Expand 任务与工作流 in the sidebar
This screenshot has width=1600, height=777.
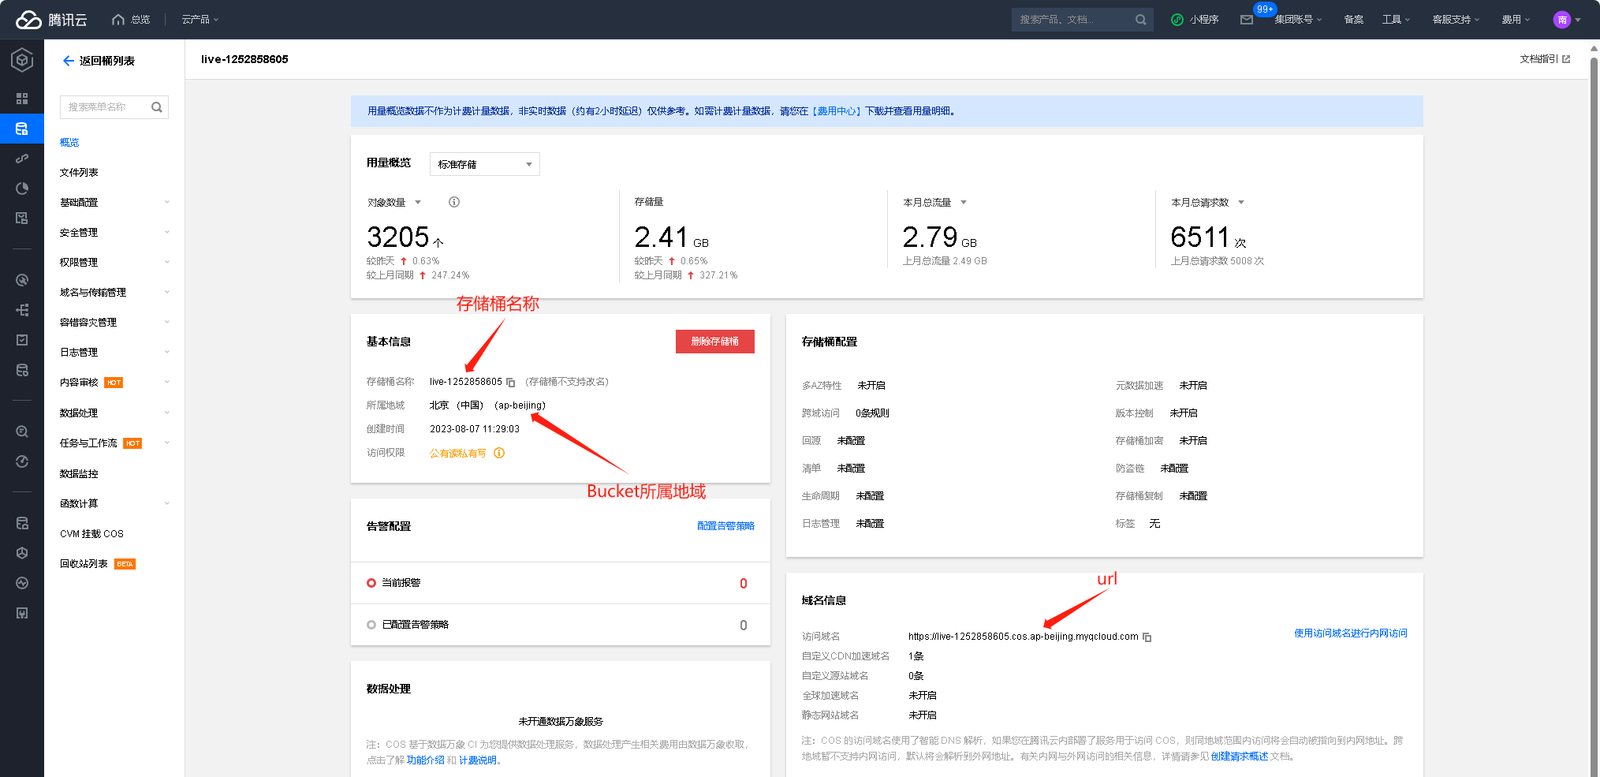click(x=114, y=443)
